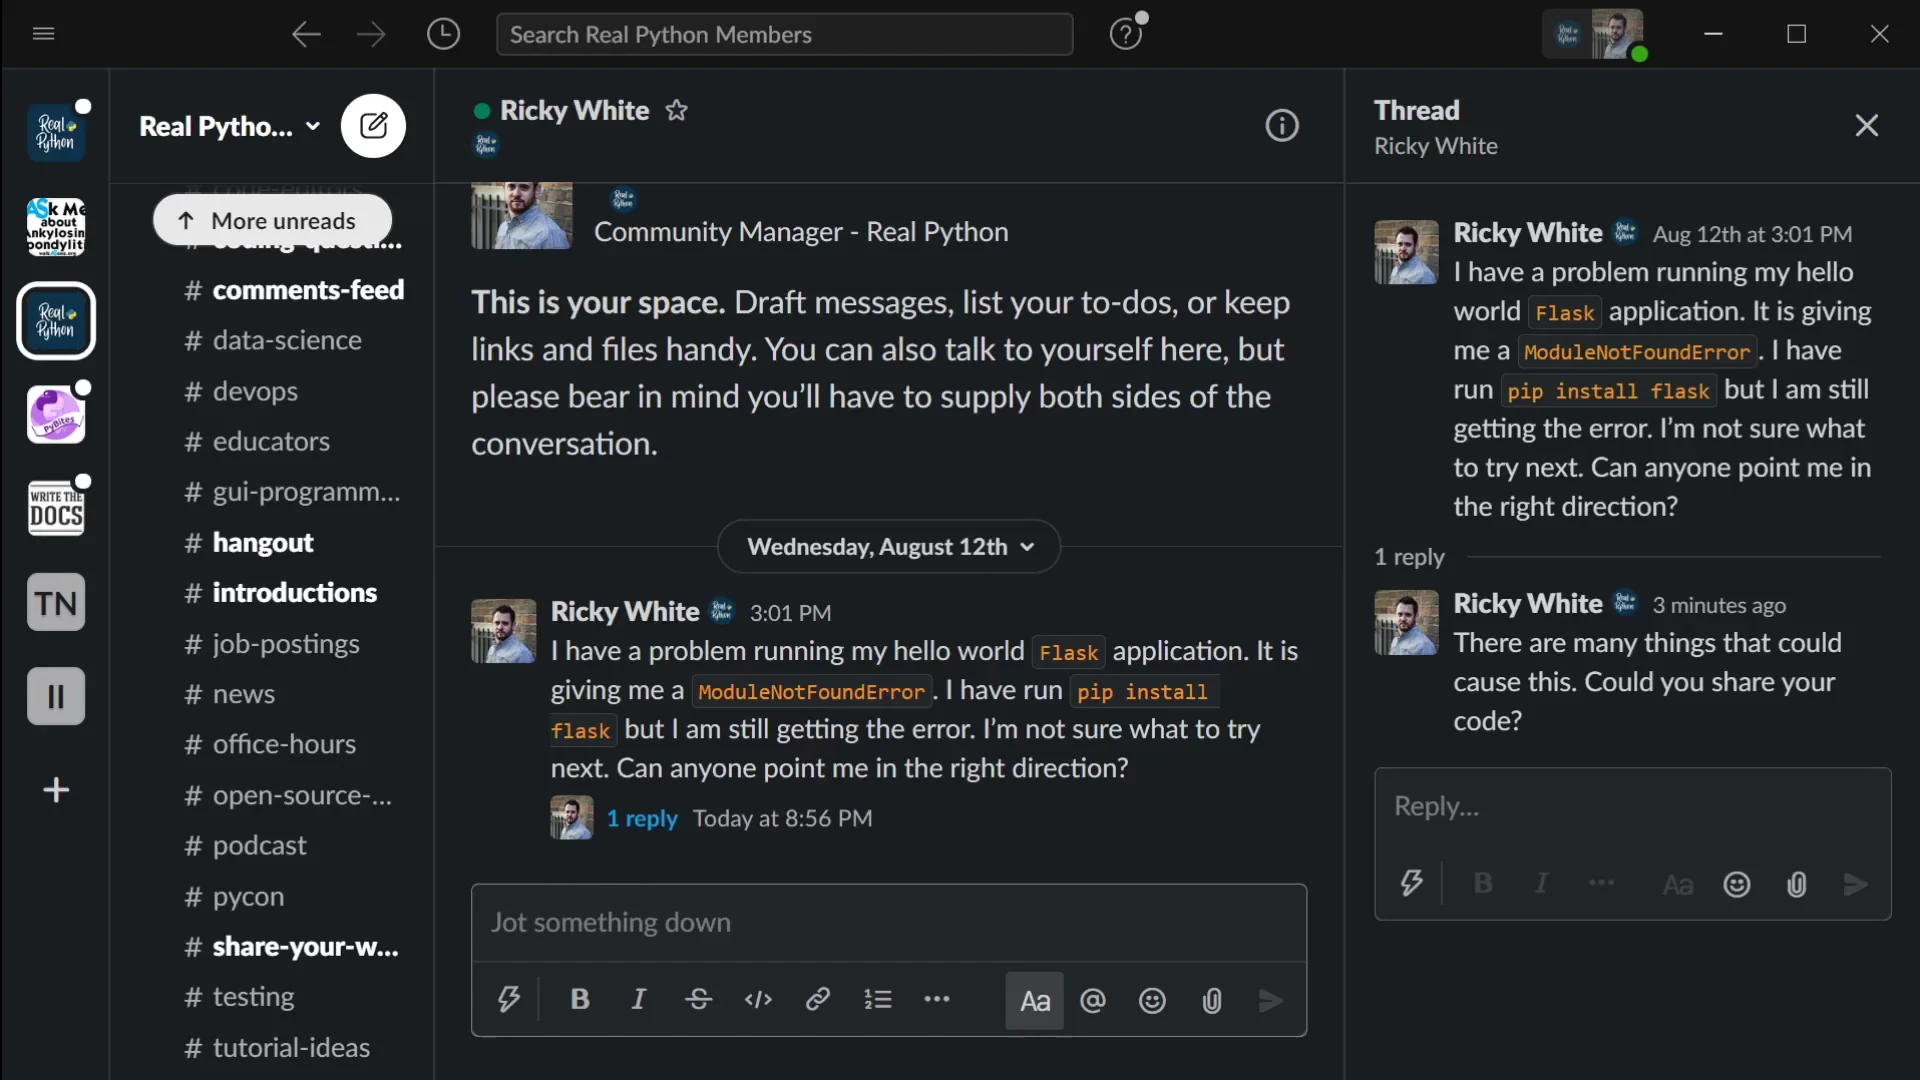Star the Ricky White conversation
1920x1080 pixels.
[x=677, y=110]
